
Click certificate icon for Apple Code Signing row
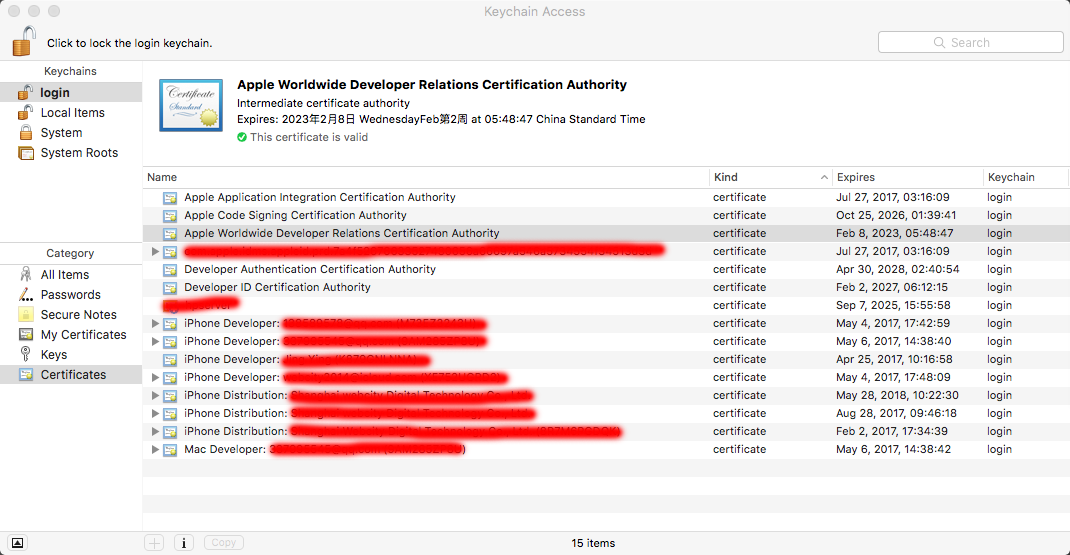tap(170, 216)
